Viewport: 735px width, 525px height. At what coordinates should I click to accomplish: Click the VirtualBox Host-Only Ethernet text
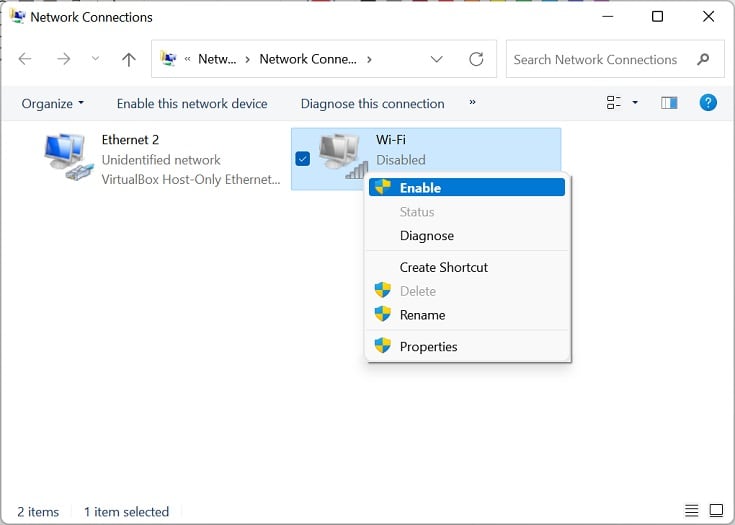pyautogui.click(x=191, y=180)
